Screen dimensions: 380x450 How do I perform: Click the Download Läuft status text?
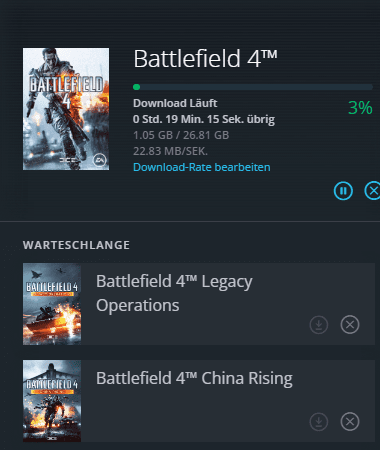175,103
